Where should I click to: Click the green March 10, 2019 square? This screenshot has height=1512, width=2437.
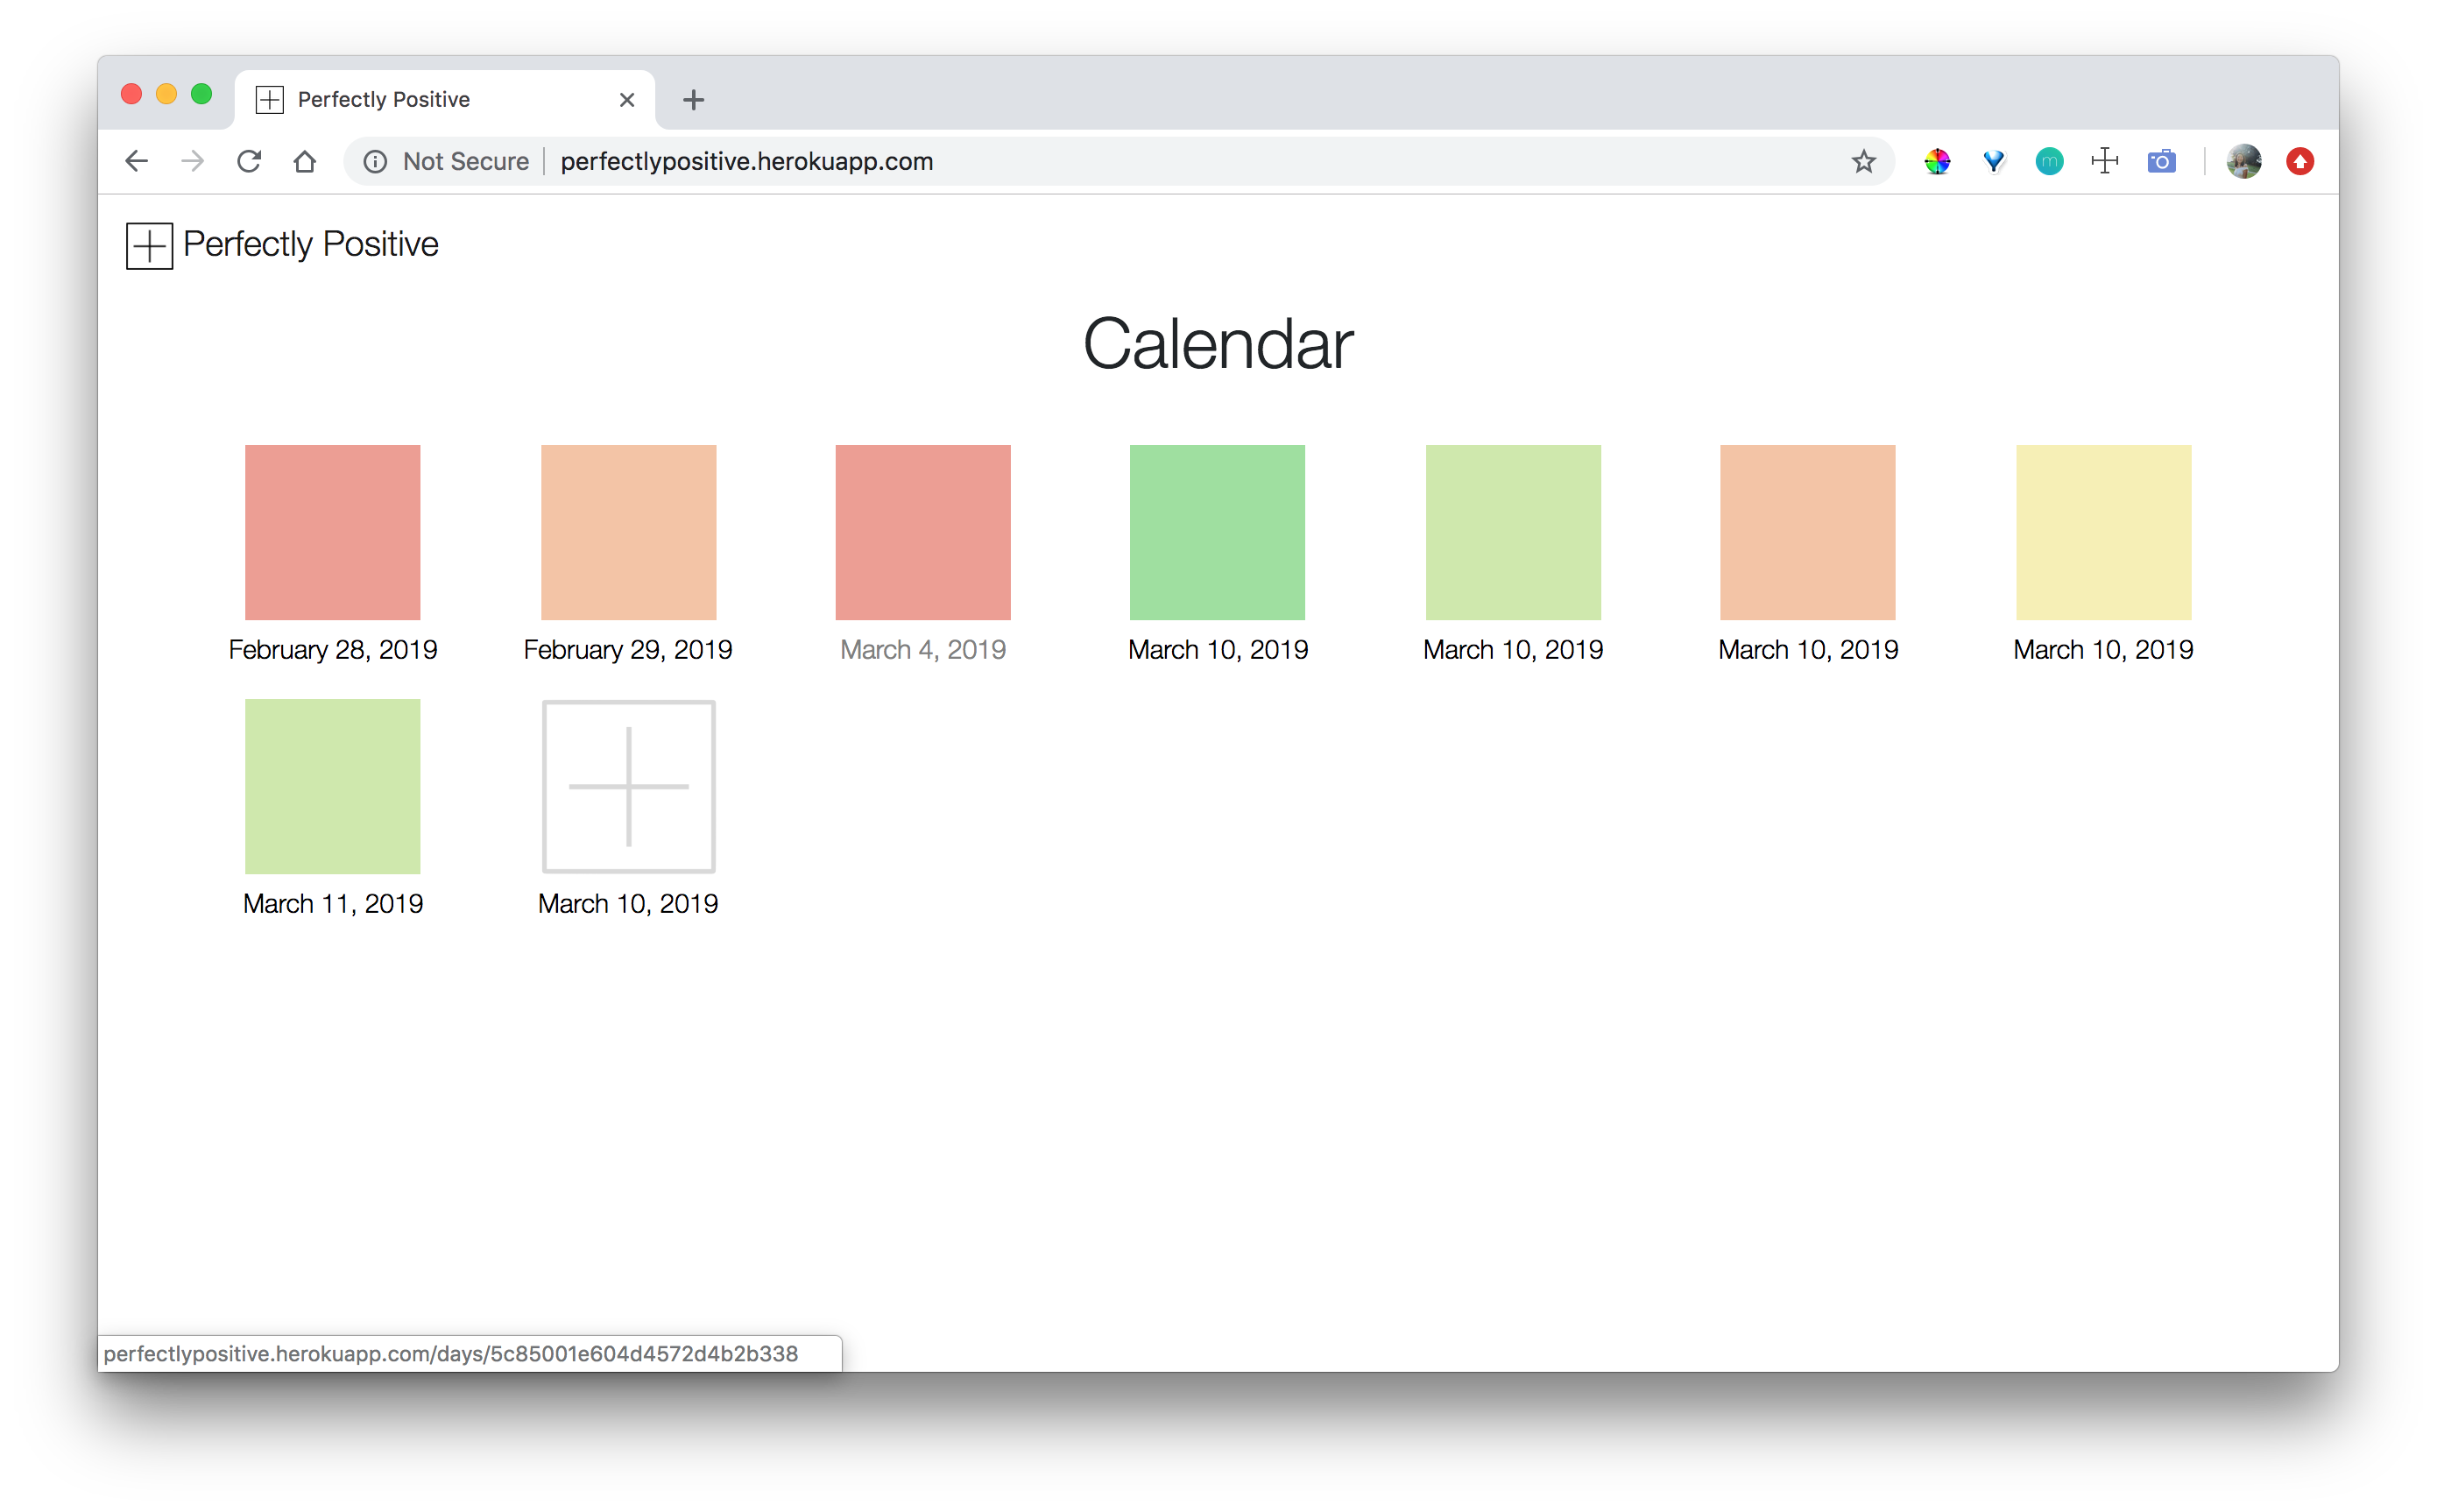click(x=1217, y=532)
